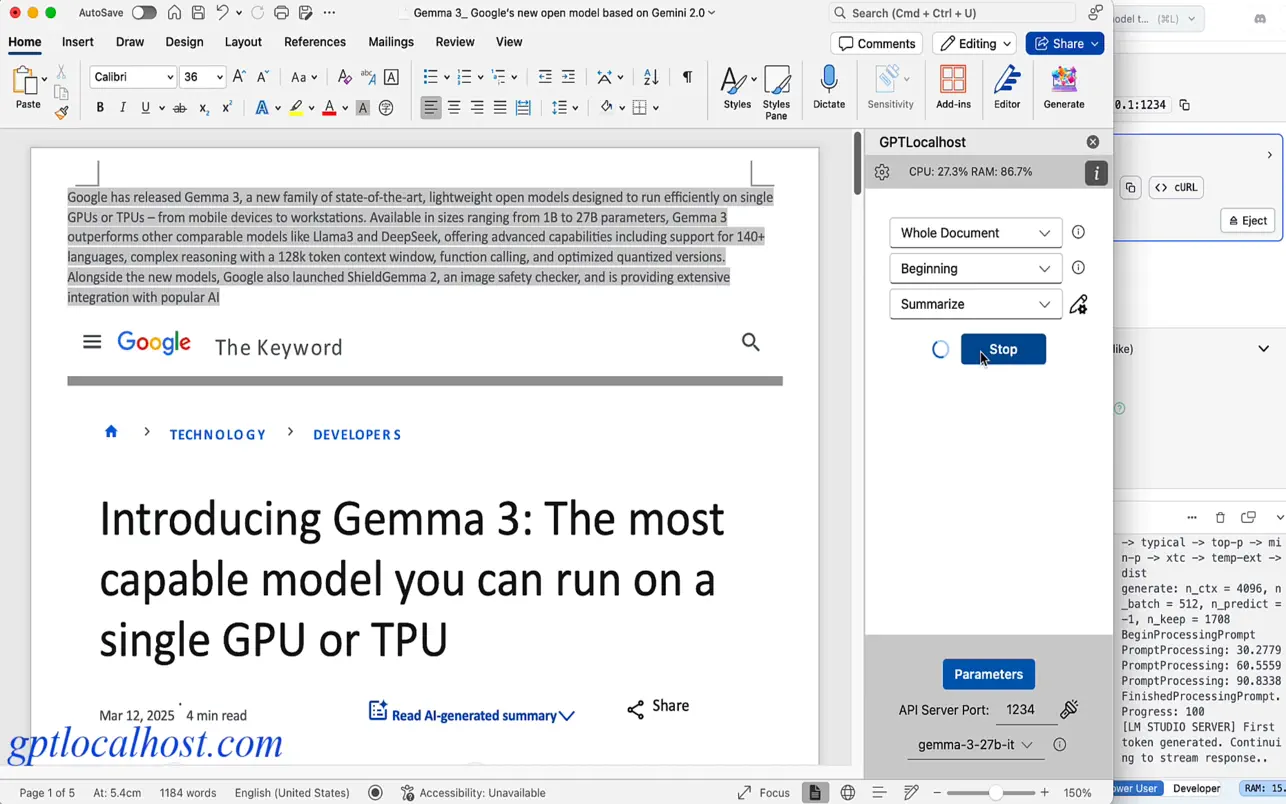
Task: Toggle the AutoSave switch
Action: click(143, 13)
